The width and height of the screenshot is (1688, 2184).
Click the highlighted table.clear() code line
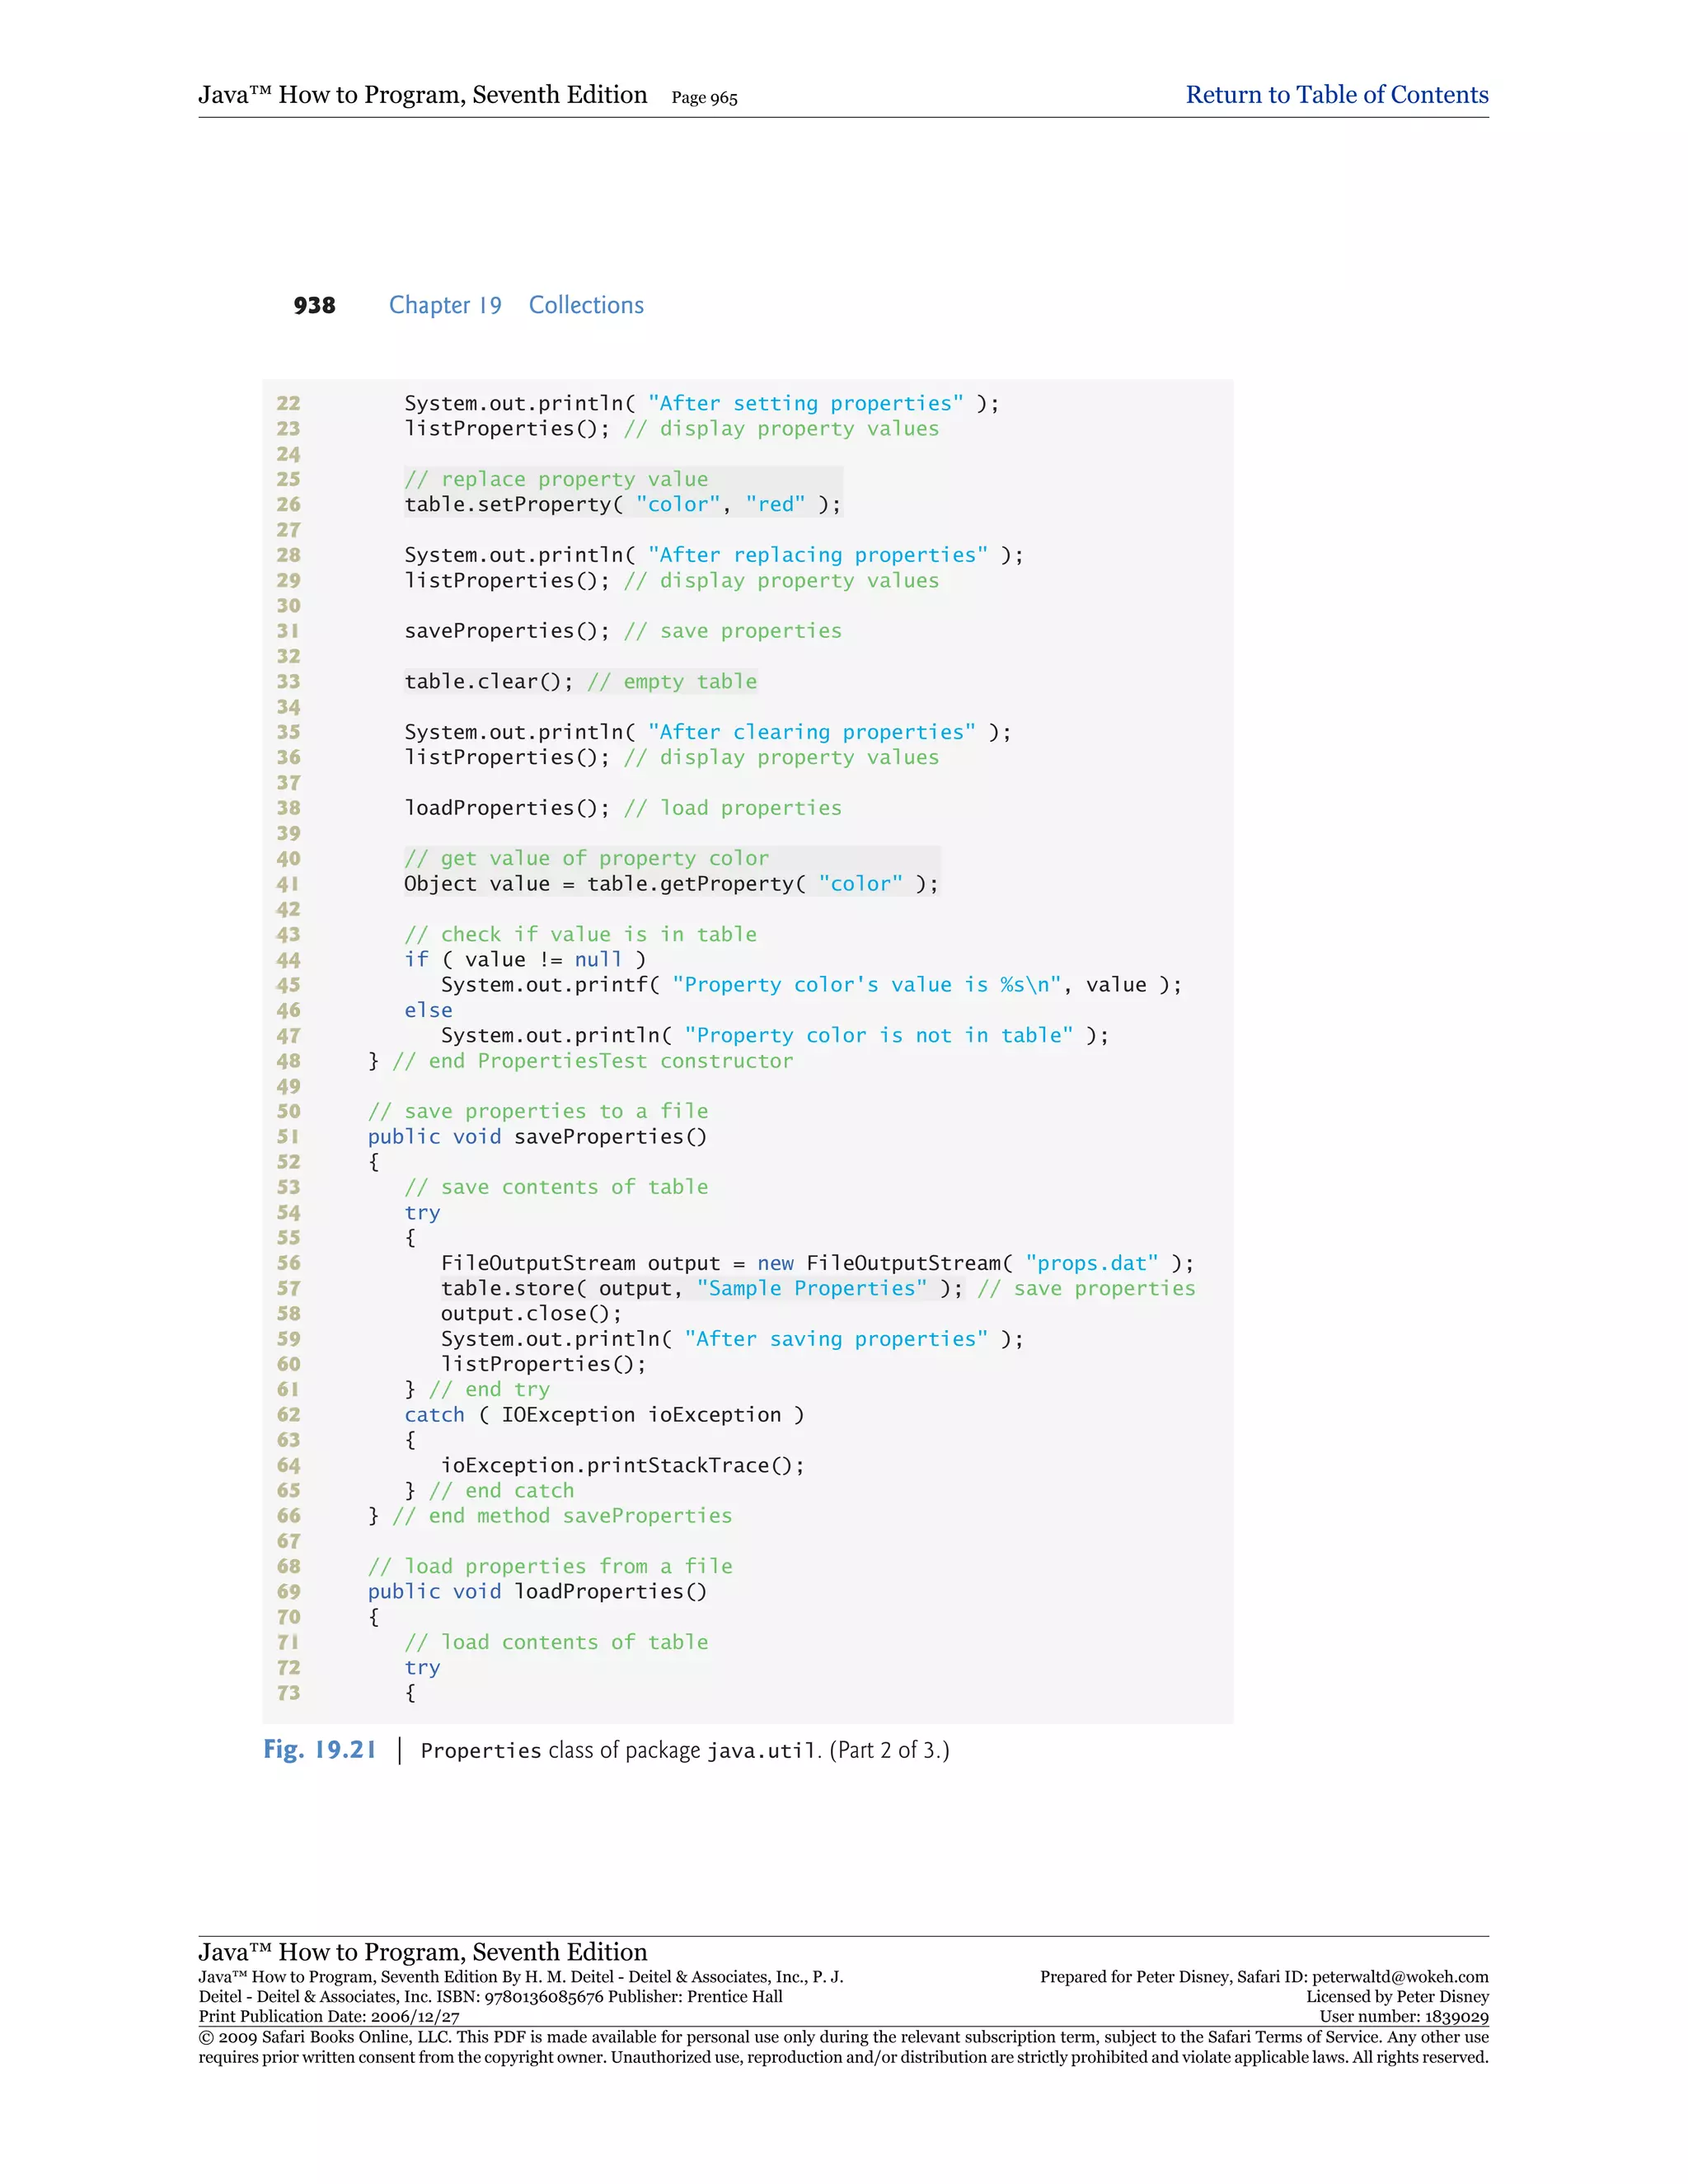[580, 681]
